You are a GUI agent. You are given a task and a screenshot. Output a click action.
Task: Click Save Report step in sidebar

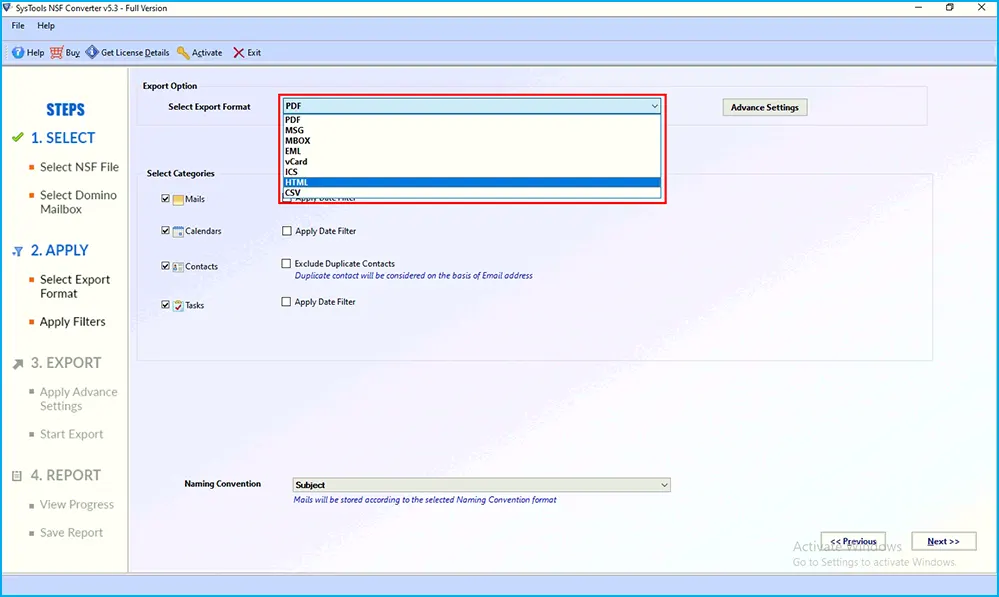click(71, 533)
